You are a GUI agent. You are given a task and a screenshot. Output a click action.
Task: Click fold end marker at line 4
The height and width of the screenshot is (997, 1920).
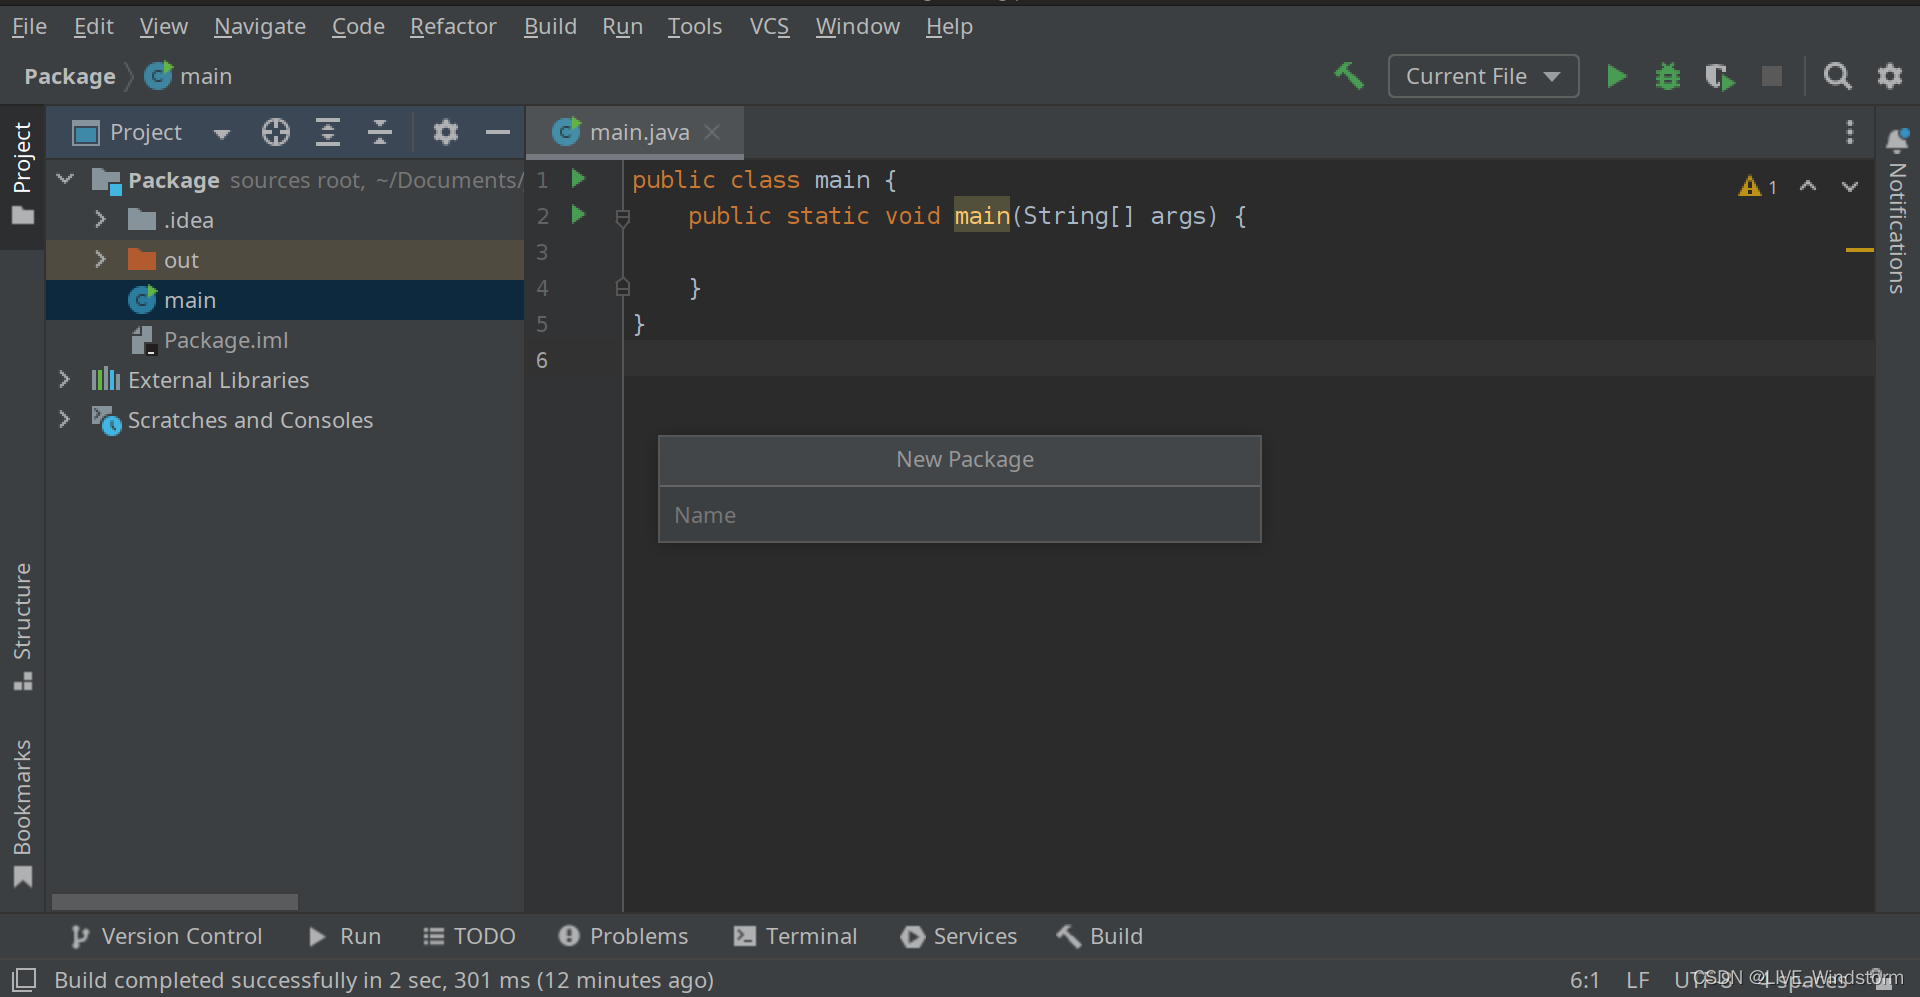[x=623, y=288]
